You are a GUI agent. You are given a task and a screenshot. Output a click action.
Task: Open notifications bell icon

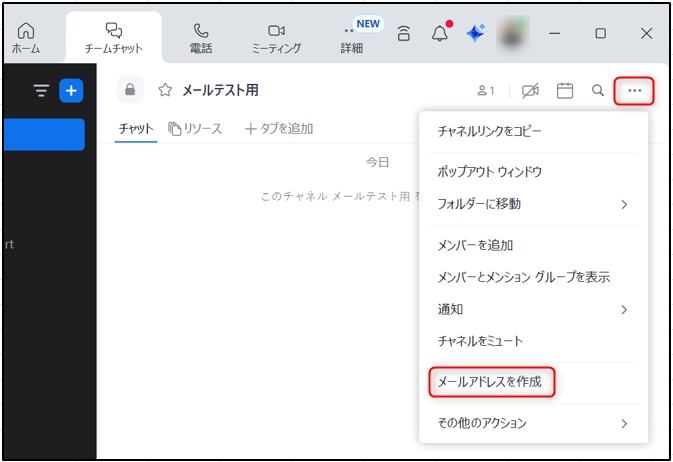pyautogui.click(x=440, y=33)
